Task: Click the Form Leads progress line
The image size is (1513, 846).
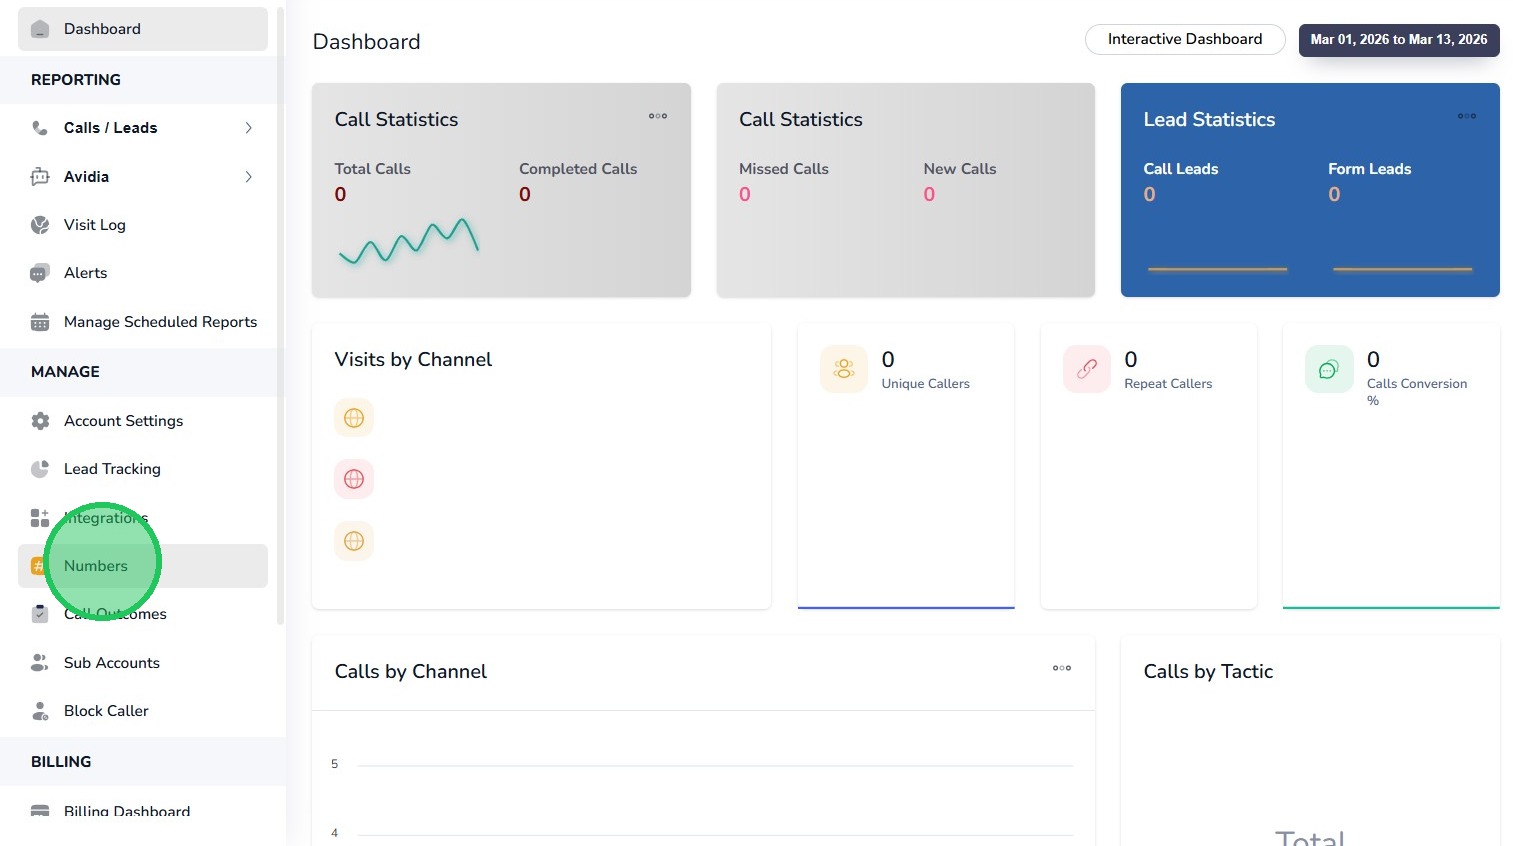Action: (1402, 269)
